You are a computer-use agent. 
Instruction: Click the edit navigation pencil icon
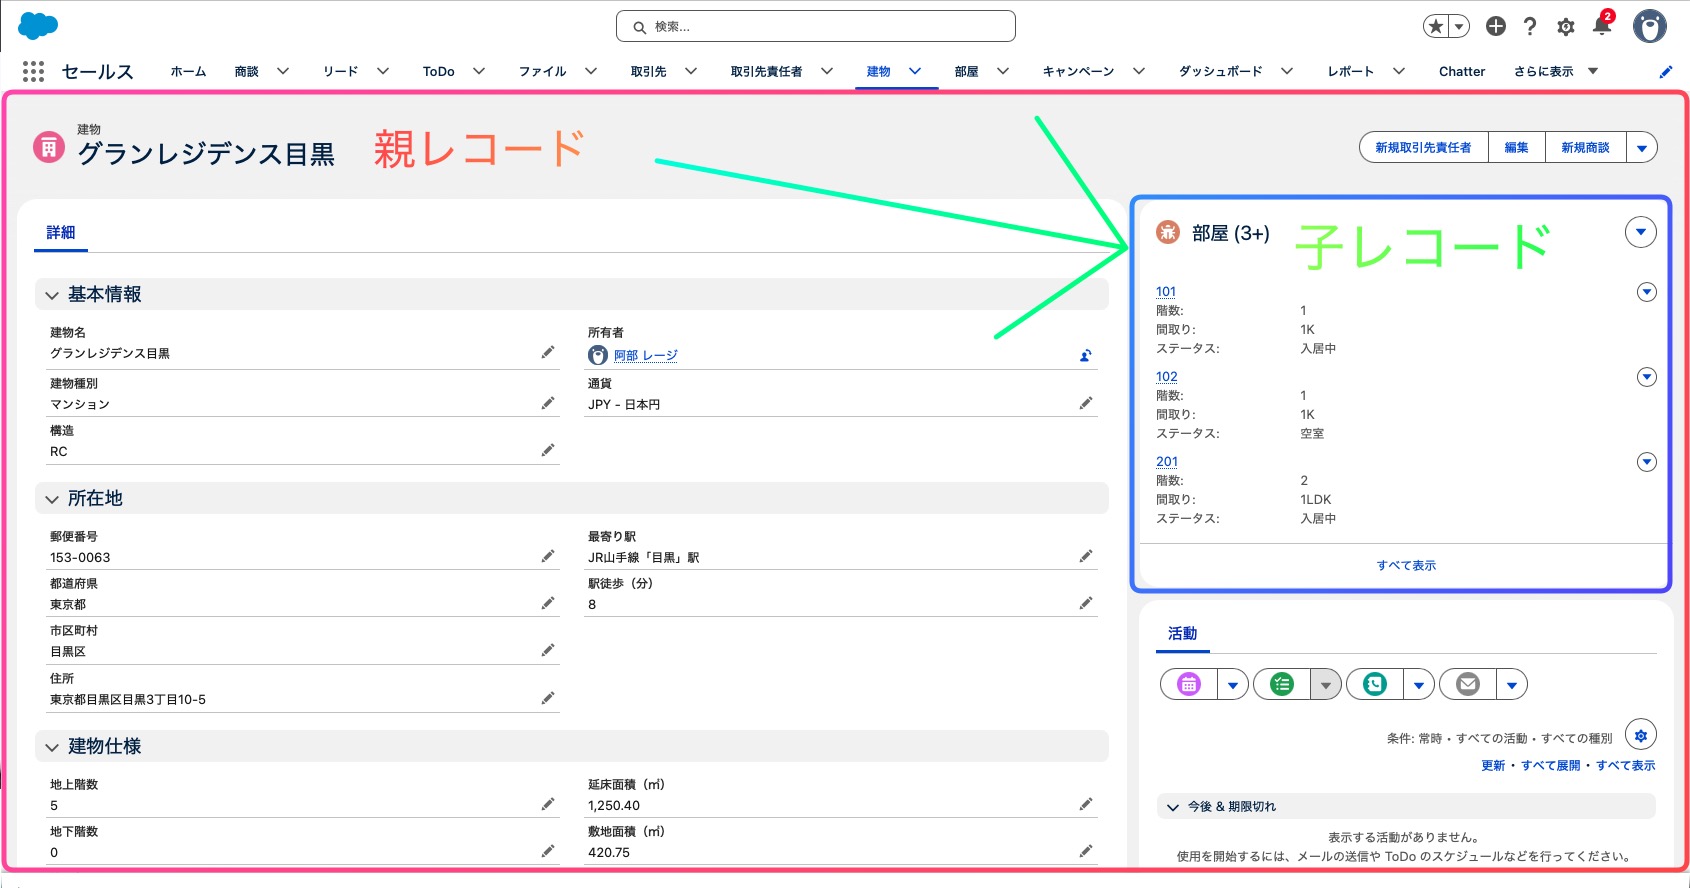tap(1666, 72)
